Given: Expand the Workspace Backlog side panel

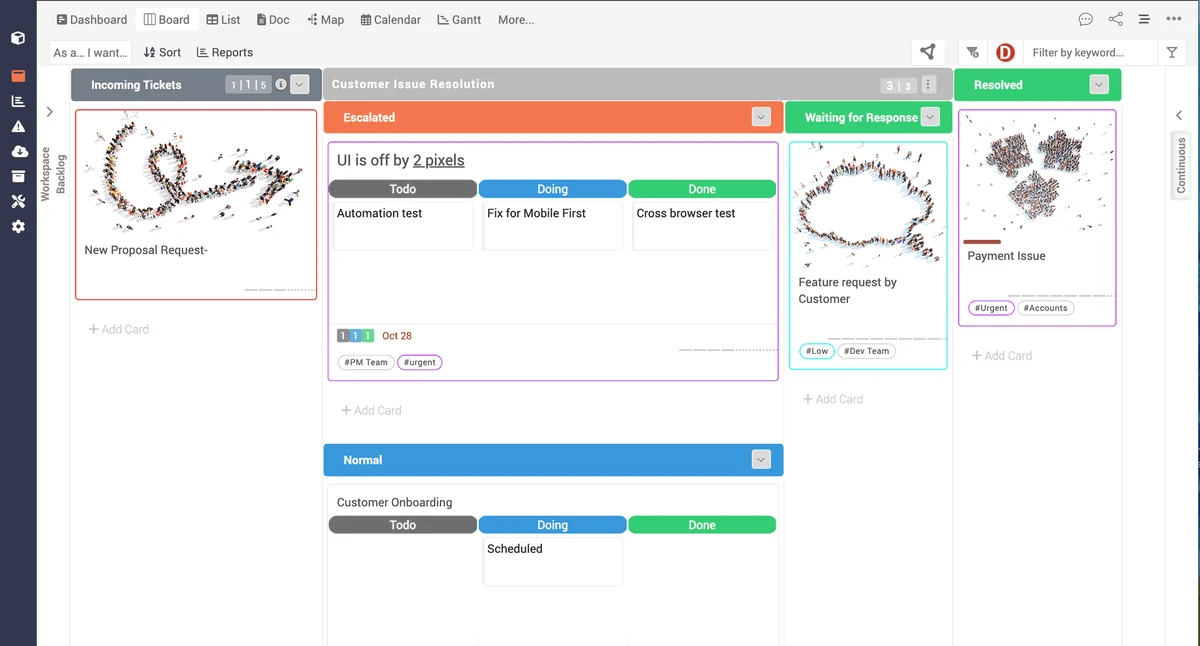Looking at the screenshot, I should 49,112.
